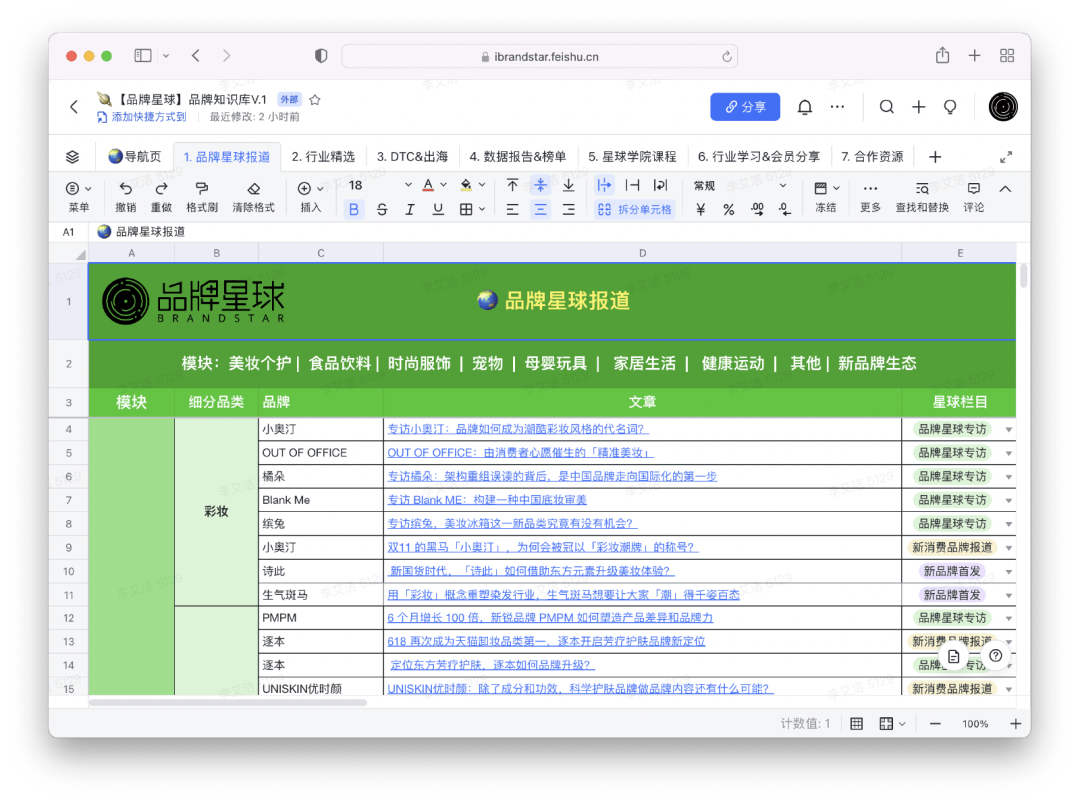Switch to tab 2 industry picks
1080x803 pixels.
pos(323,156)
